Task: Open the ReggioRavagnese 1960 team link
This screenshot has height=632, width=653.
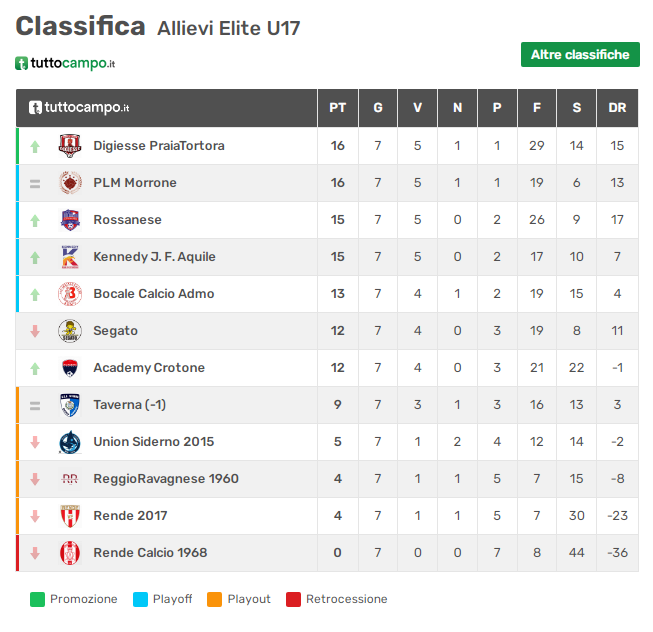Action: pyautogui.click(x=166, y=479)
